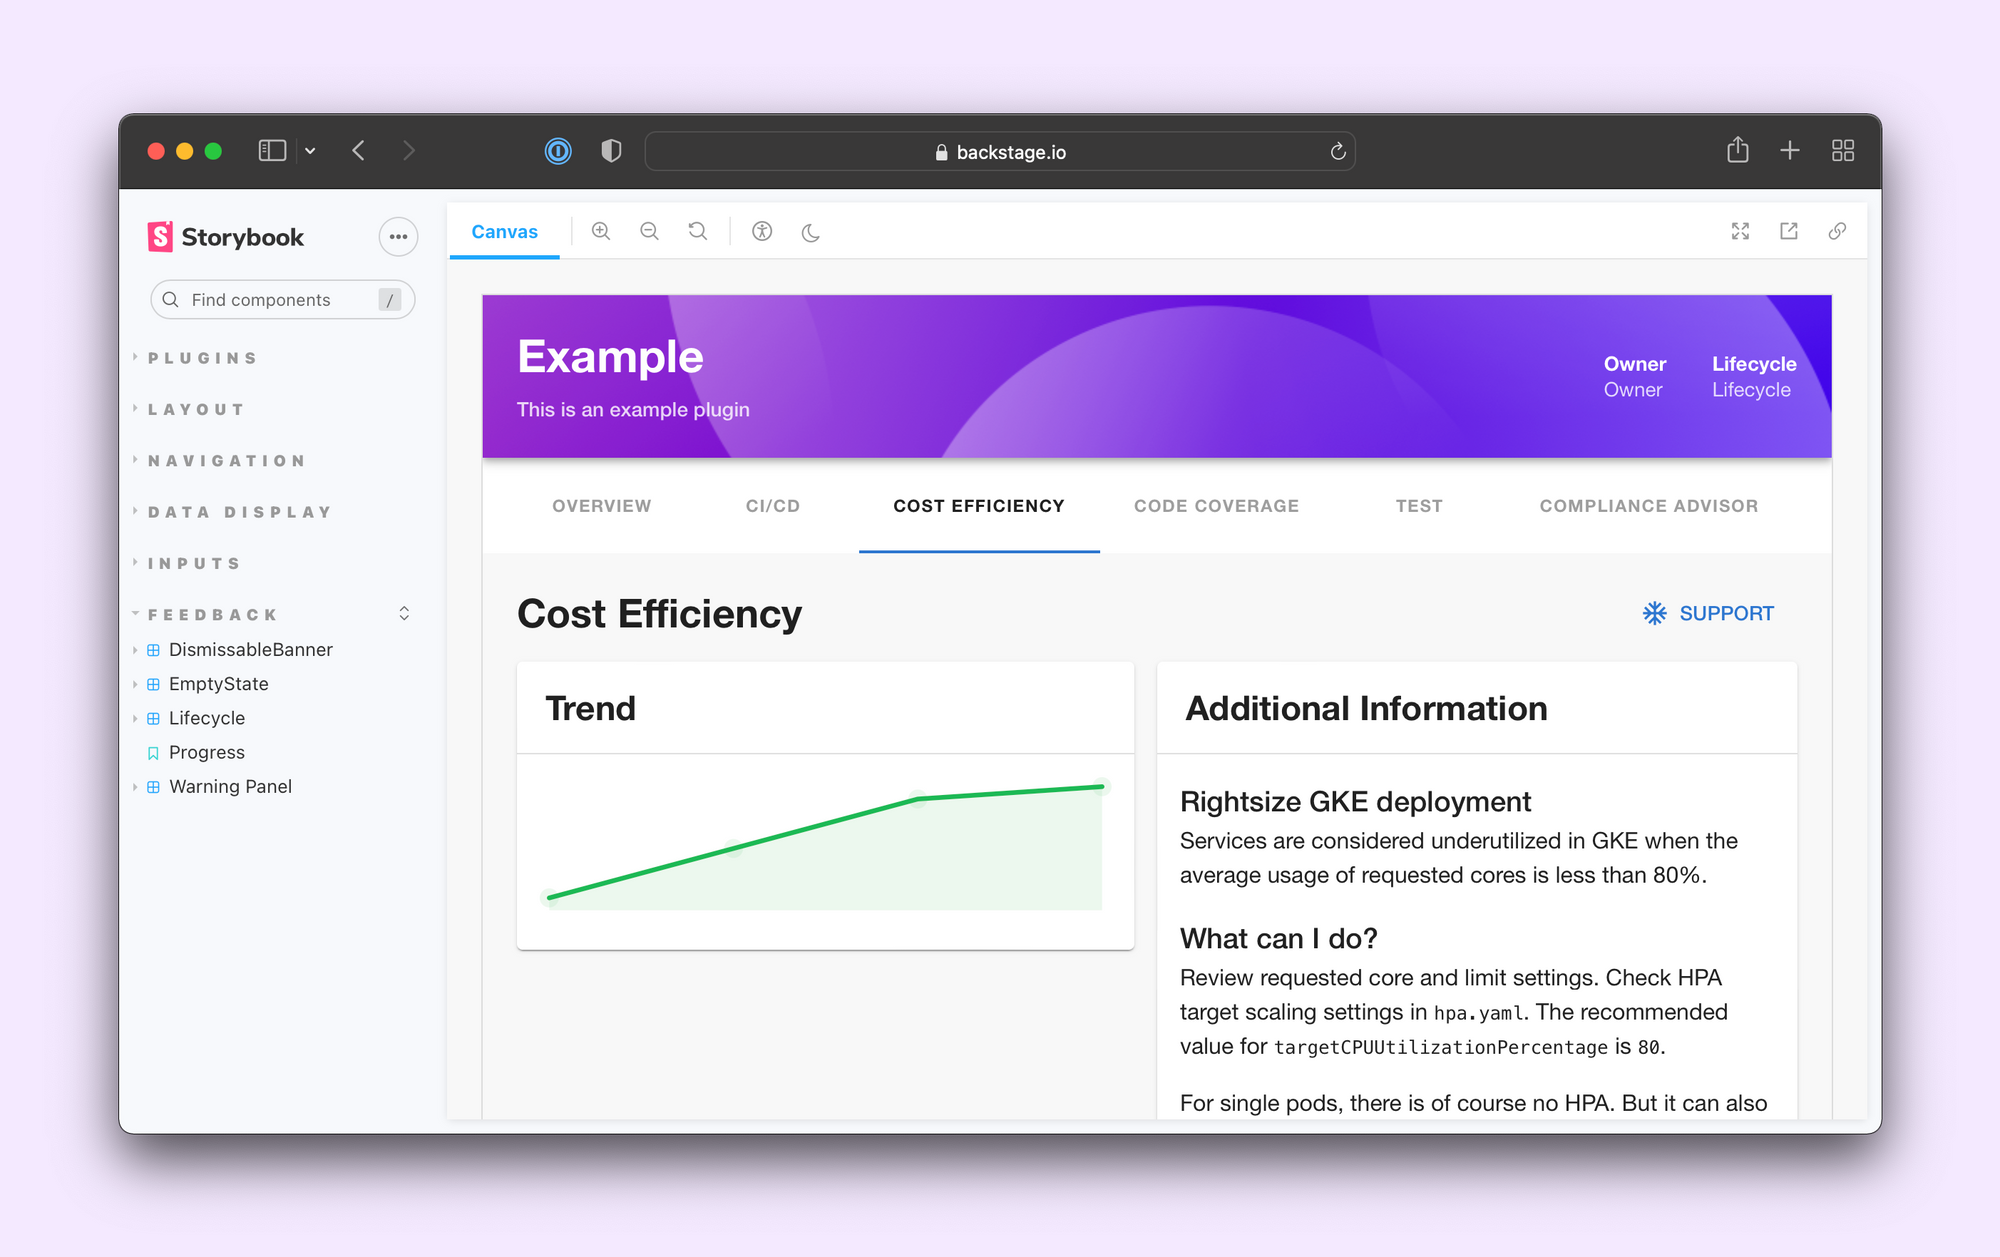Open Storybook ellipsis menu button
The image size is (2000, 1257).
[x=398, y=237]
